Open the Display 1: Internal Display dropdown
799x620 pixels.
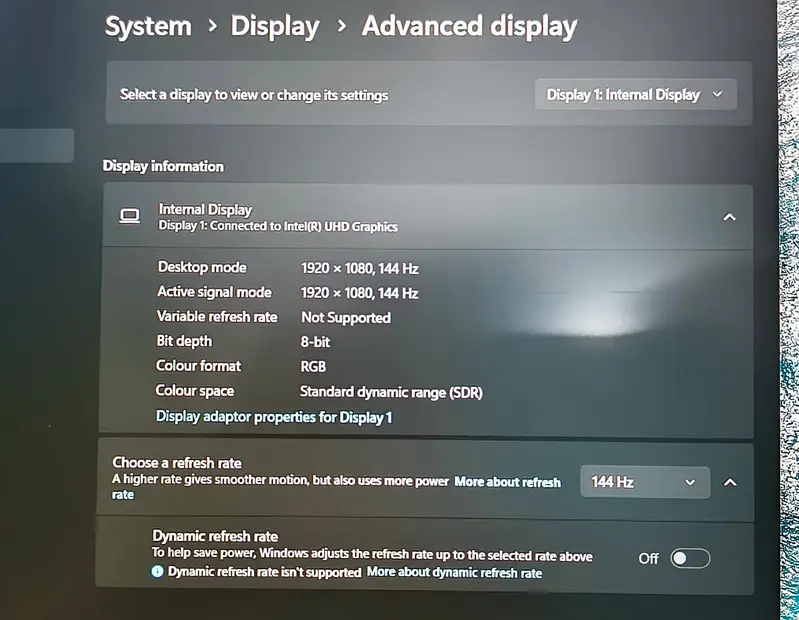click(x=635, y=95)
